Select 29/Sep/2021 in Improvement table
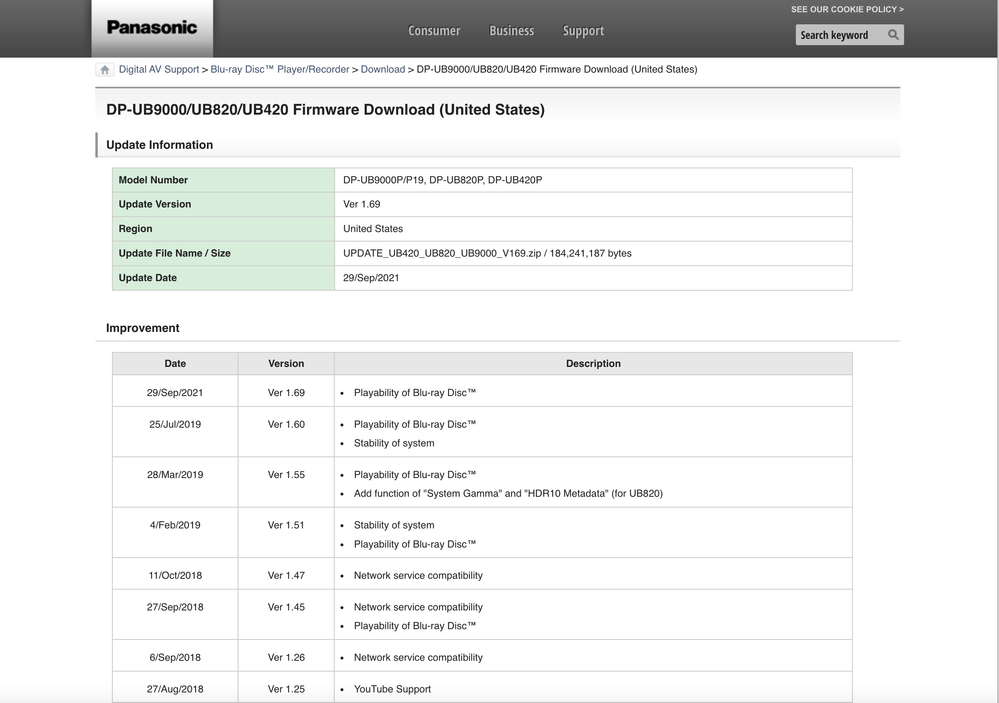The image size is (999, 703). 175,393
